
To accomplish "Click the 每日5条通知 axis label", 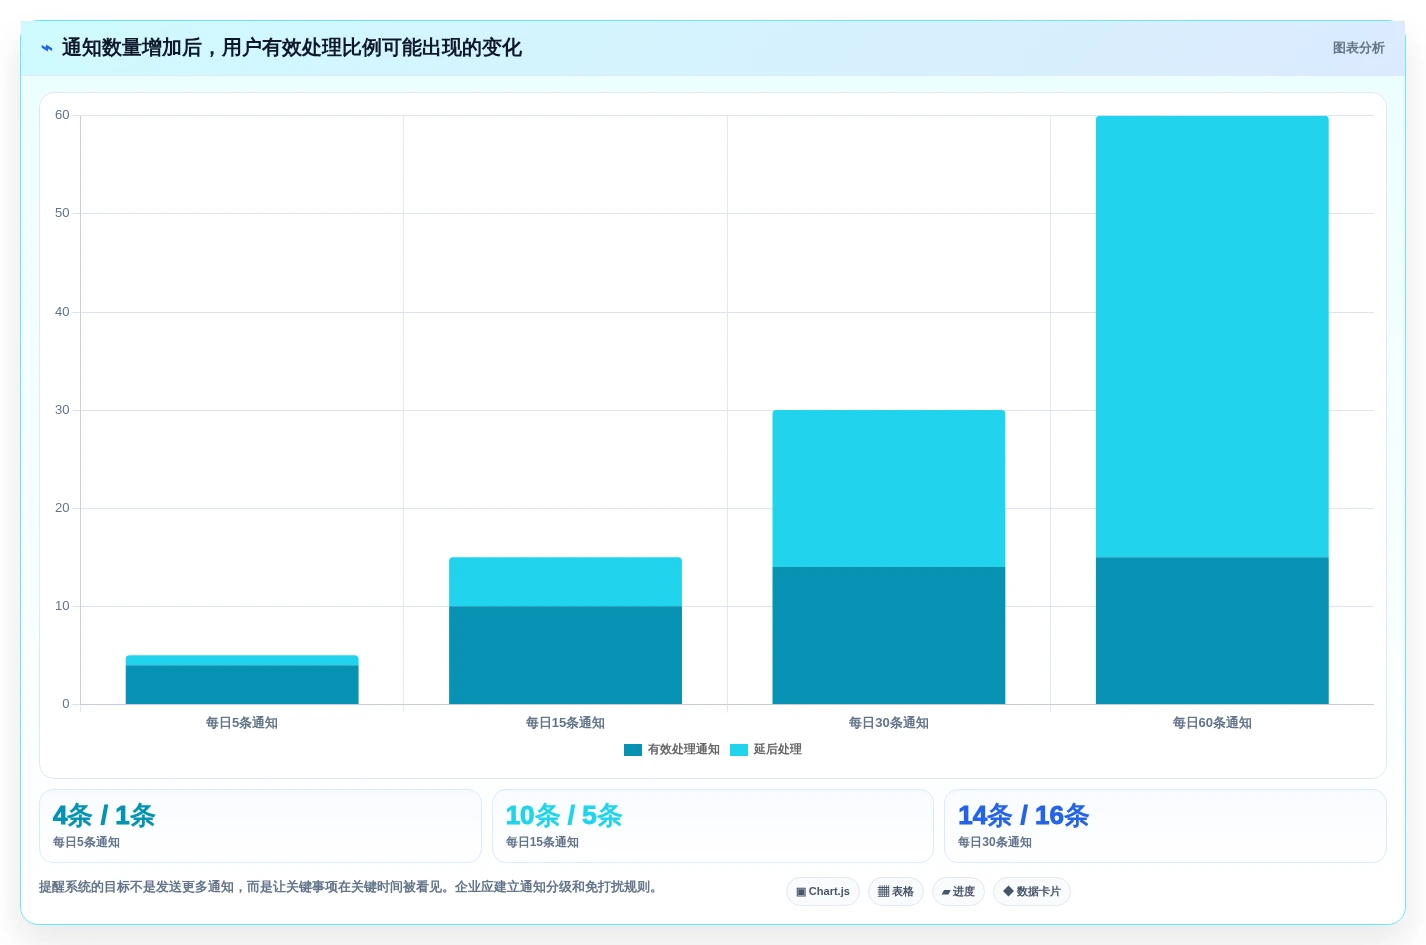I will pyautogui.click(x=242, y=723).
